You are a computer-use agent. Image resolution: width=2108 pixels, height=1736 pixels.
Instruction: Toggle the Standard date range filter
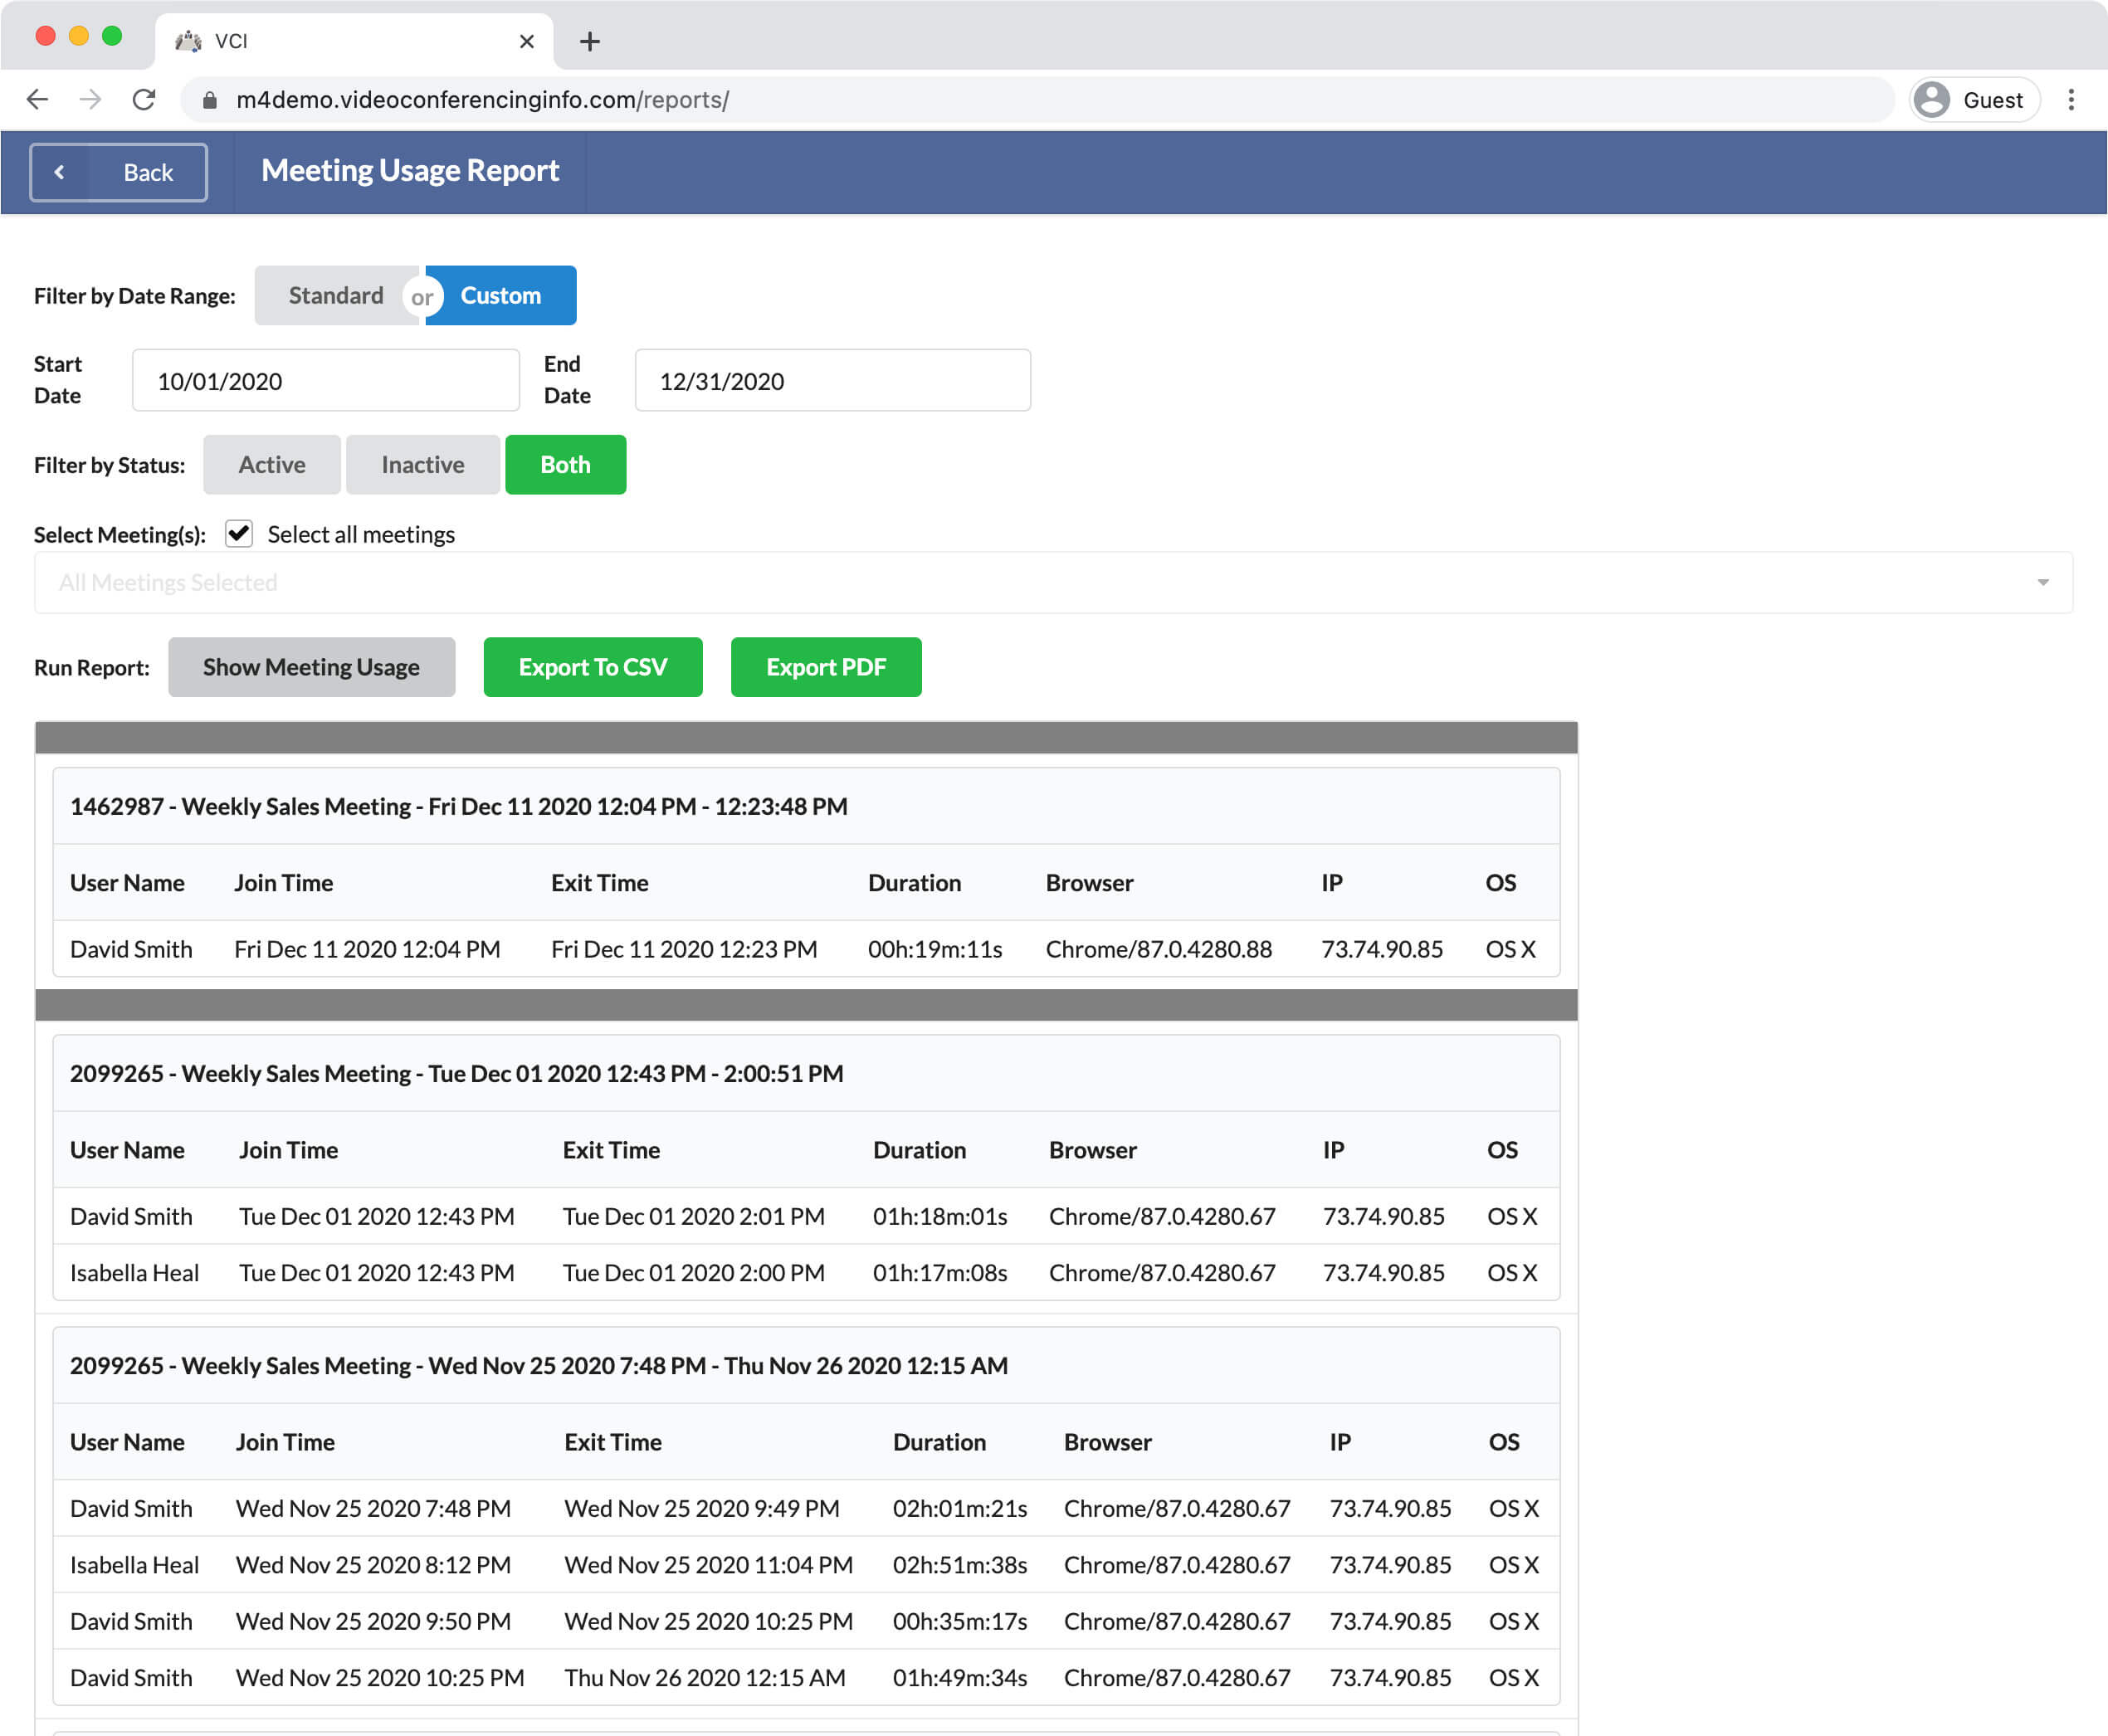336,294
